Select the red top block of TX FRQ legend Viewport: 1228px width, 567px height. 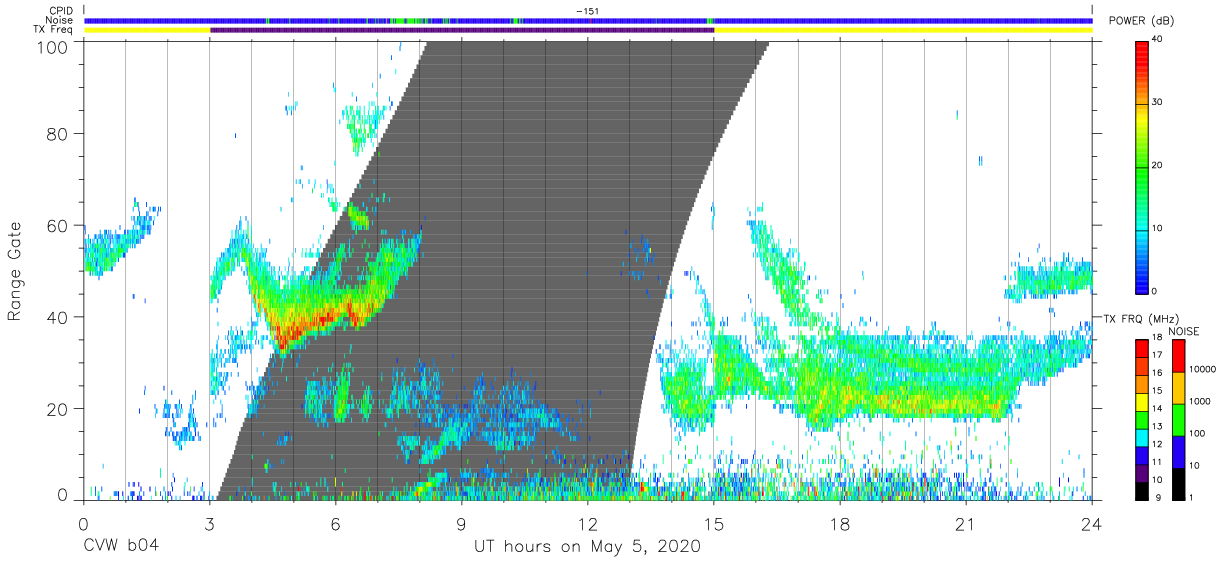[x=1143, y=348]
